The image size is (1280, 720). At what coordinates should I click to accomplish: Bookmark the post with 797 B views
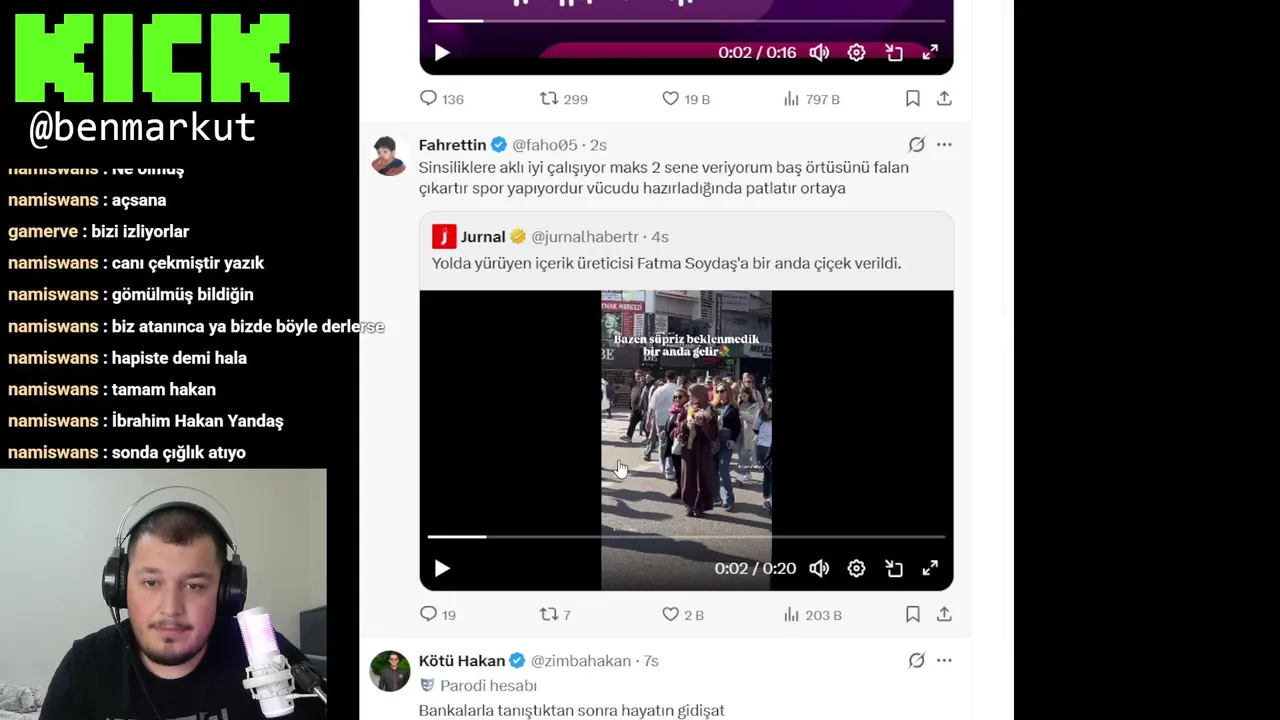913,99
